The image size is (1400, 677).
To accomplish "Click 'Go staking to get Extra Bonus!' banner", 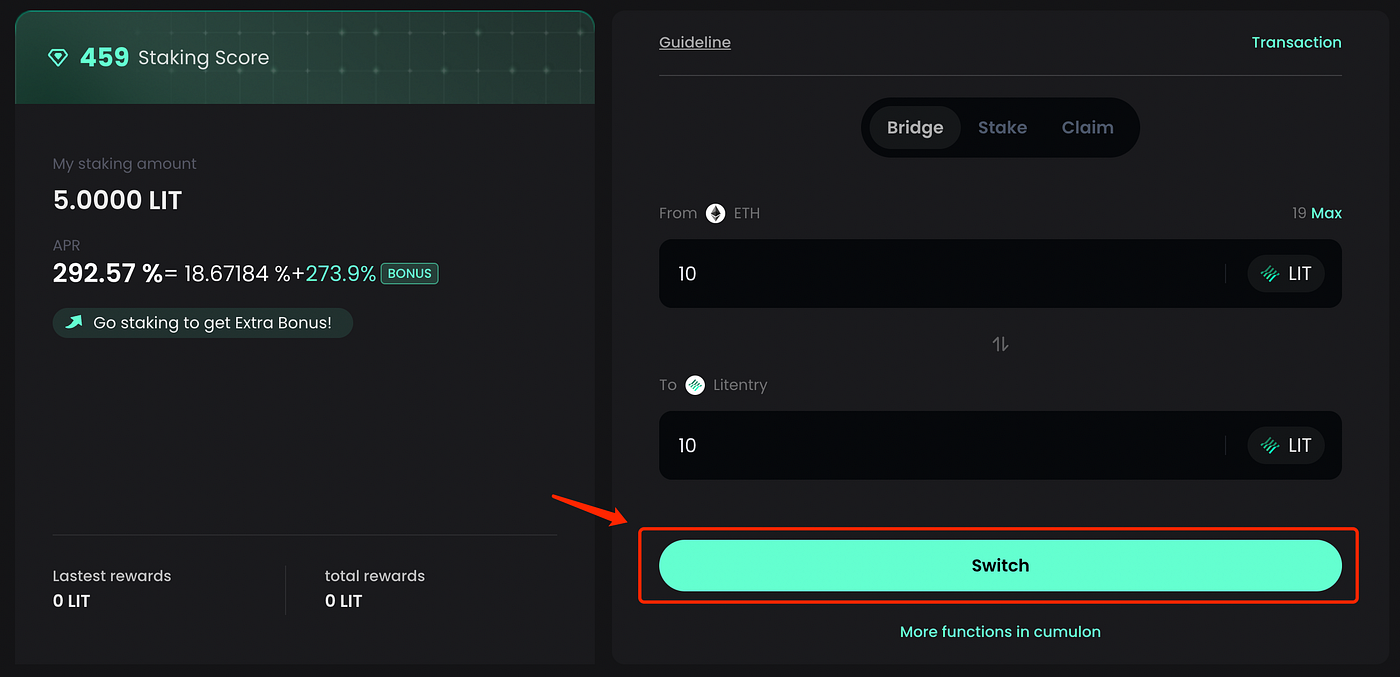I will pos(211,323).
